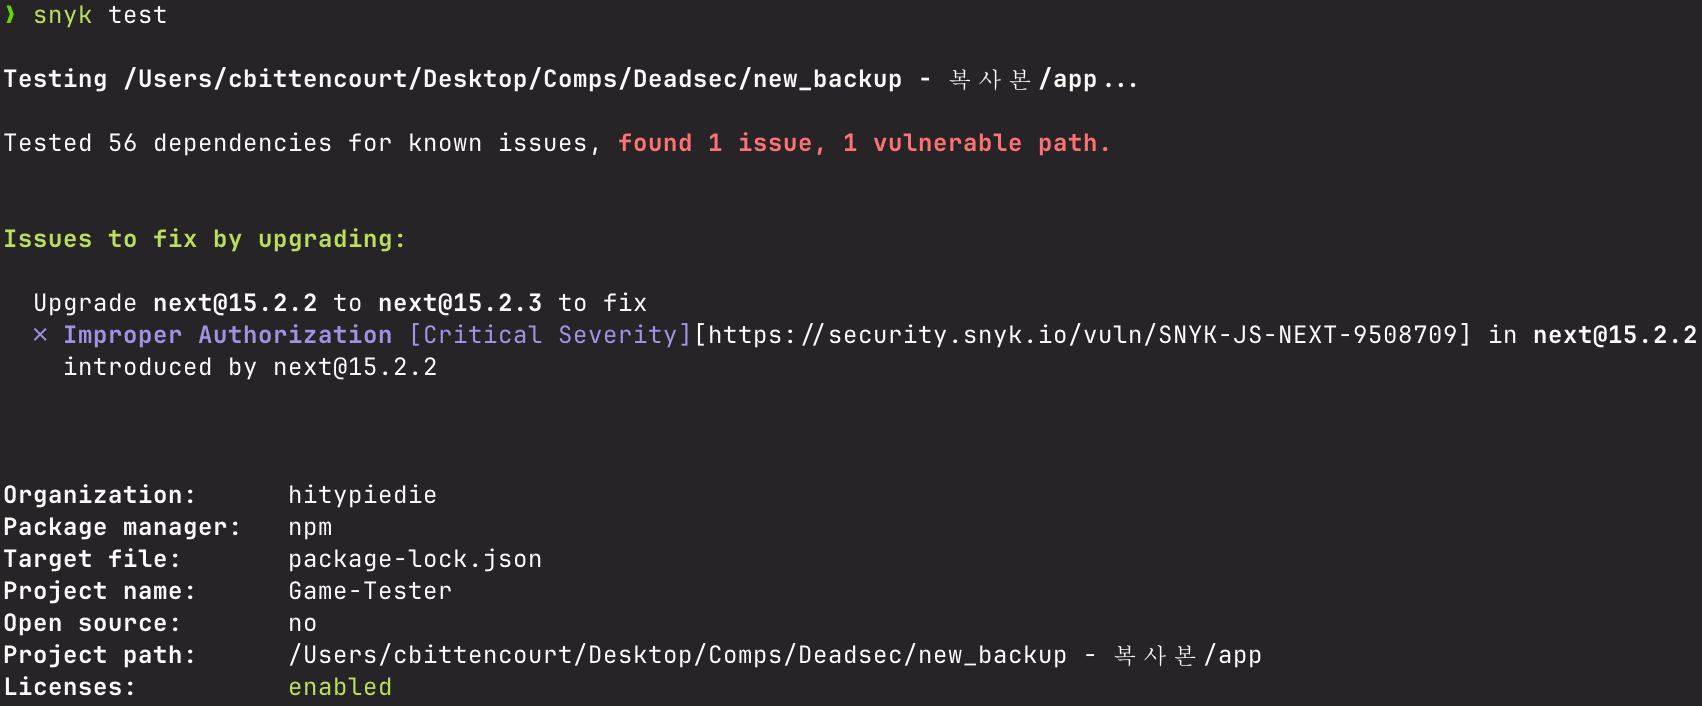Select target file 'package-lock.json'

click(x=415, y=559)
